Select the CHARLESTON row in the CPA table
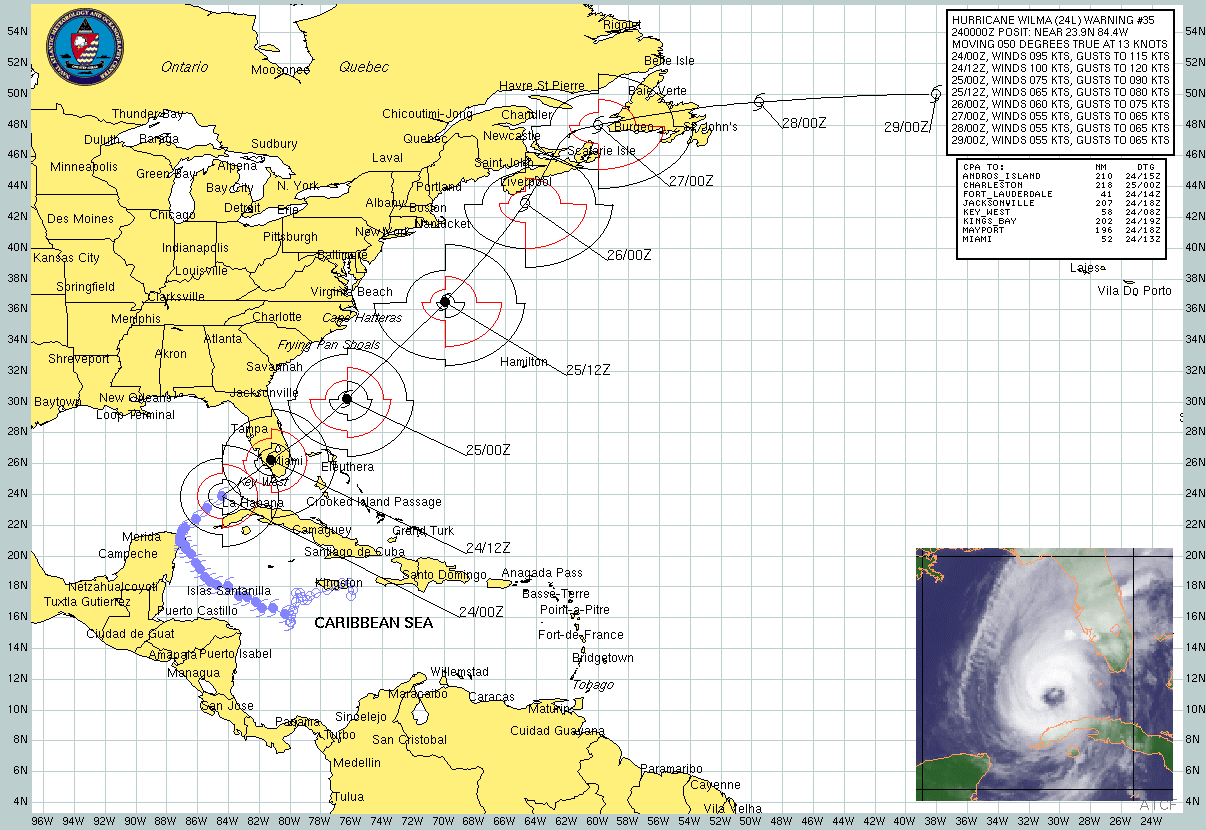The image size is (1206, 830). (1061, 185)
